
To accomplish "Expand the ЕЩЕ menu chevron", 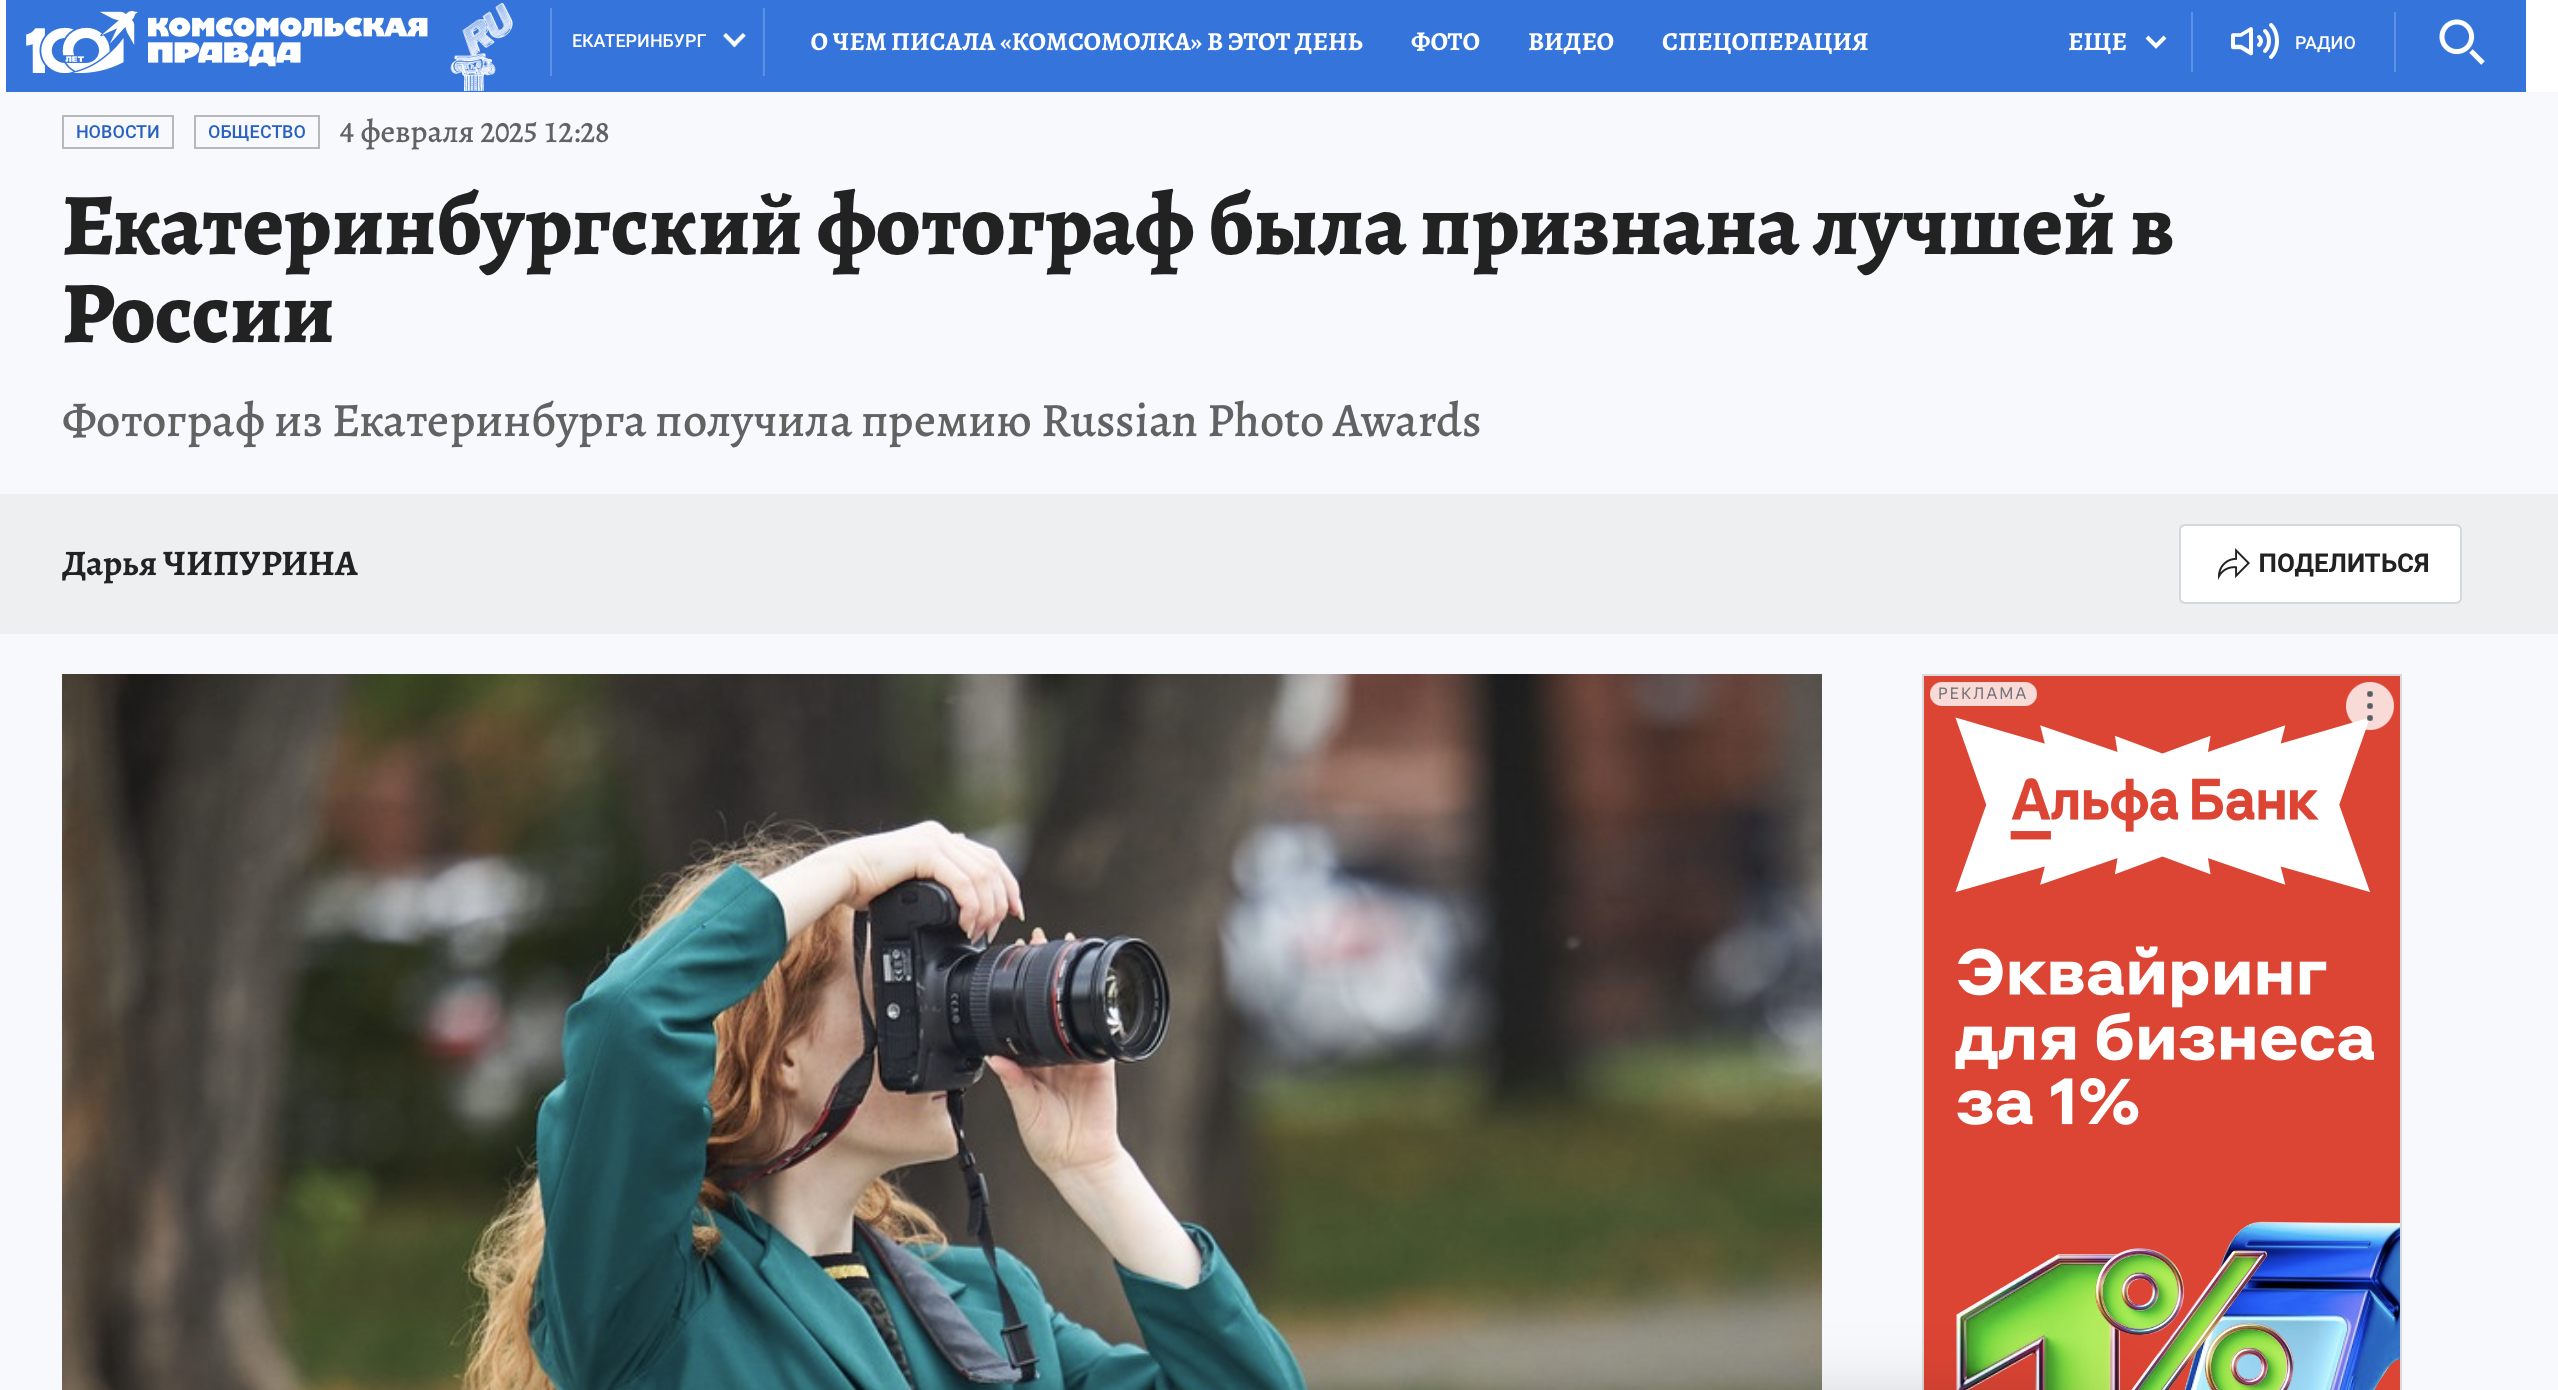I will [2156, 42].
